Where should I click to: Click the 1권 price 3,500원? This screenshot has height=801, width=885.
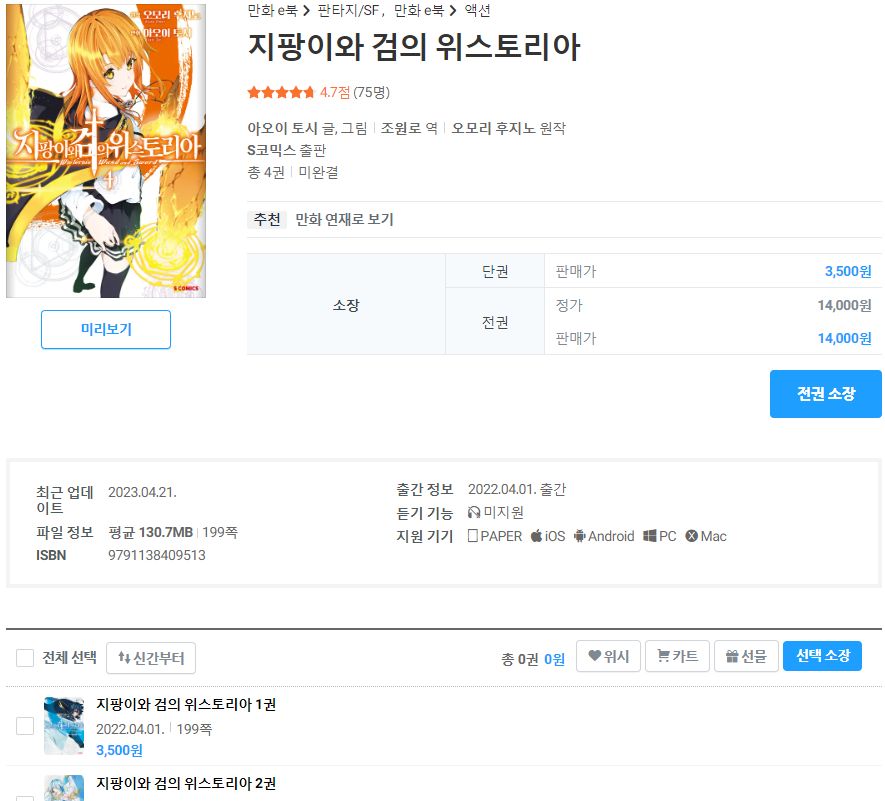(119, 750)
